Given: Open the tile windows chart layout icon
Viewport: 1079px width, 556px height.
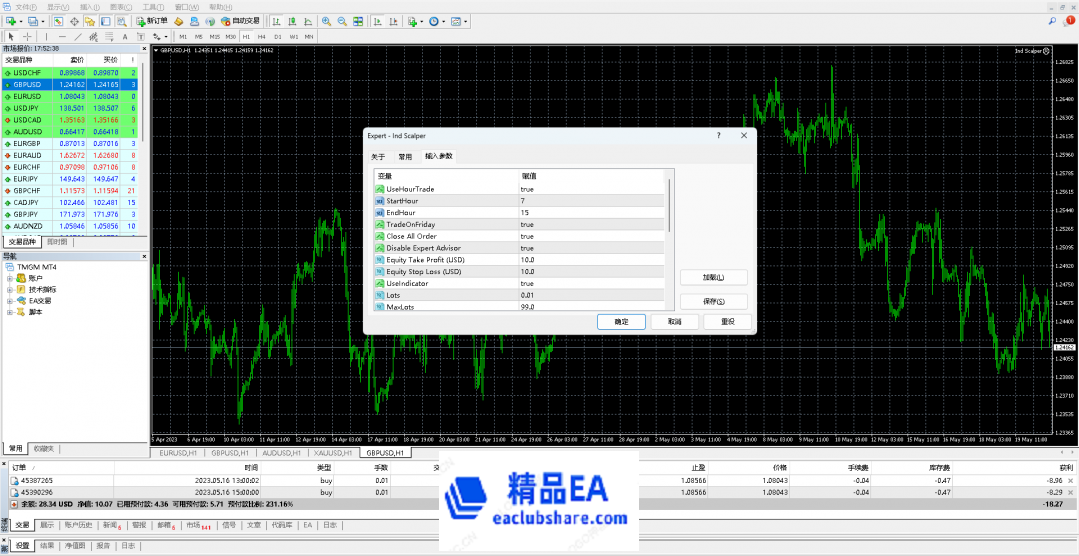Looking at the screenshot, I should [x=358, y=21].
